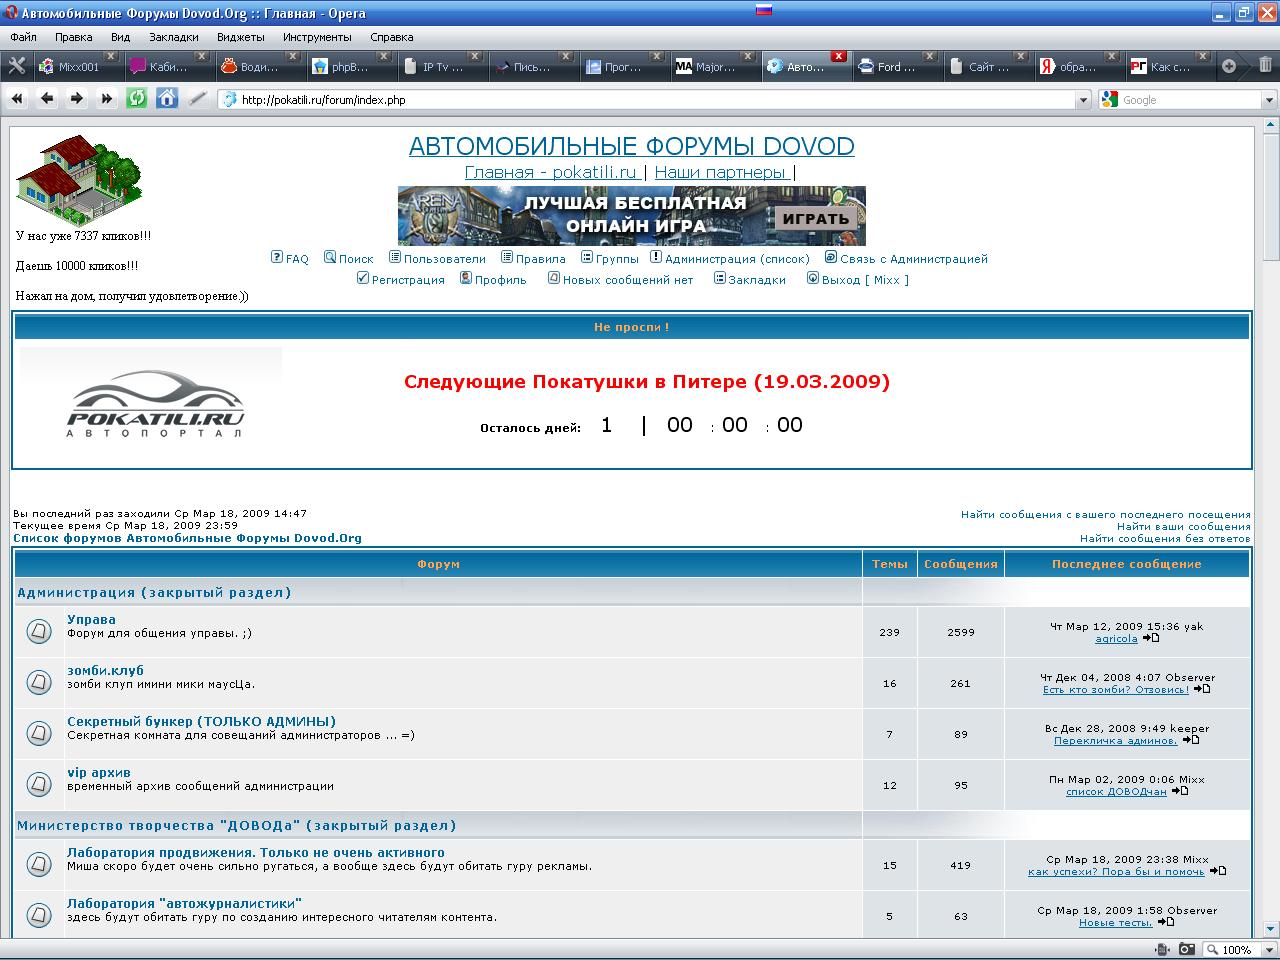
Task: Open the Управа forum link
Action: tap(91, 619)
